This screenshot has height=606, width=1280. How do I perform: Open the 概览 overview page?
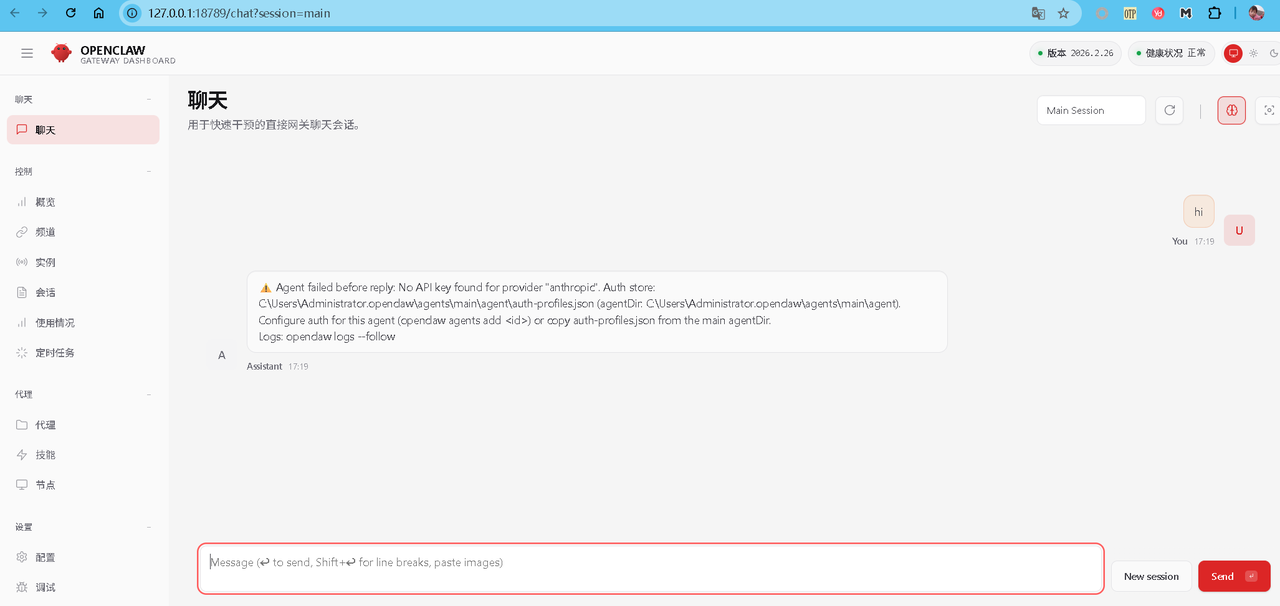point(83,202)
